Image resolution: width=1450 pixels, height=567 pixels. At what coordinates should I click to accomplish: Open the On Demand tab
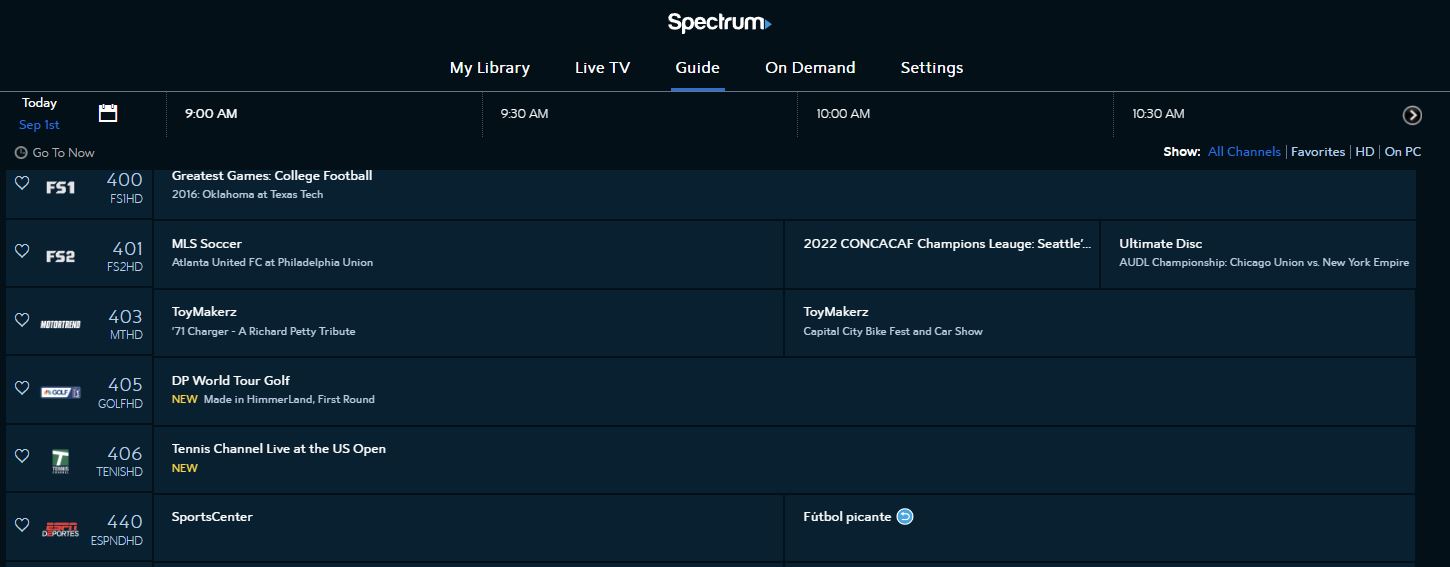tap(810, 68)
